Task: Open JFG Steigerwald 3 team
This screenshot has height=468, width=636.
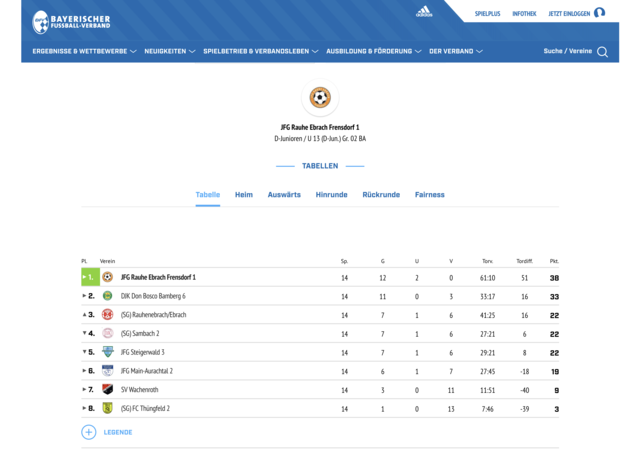Action: [x=142, y=352]
